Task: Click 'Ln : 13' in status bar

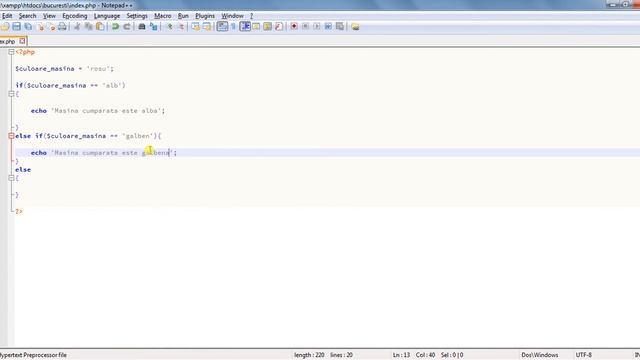Action: pyautogui.click(x=401, y=355)
